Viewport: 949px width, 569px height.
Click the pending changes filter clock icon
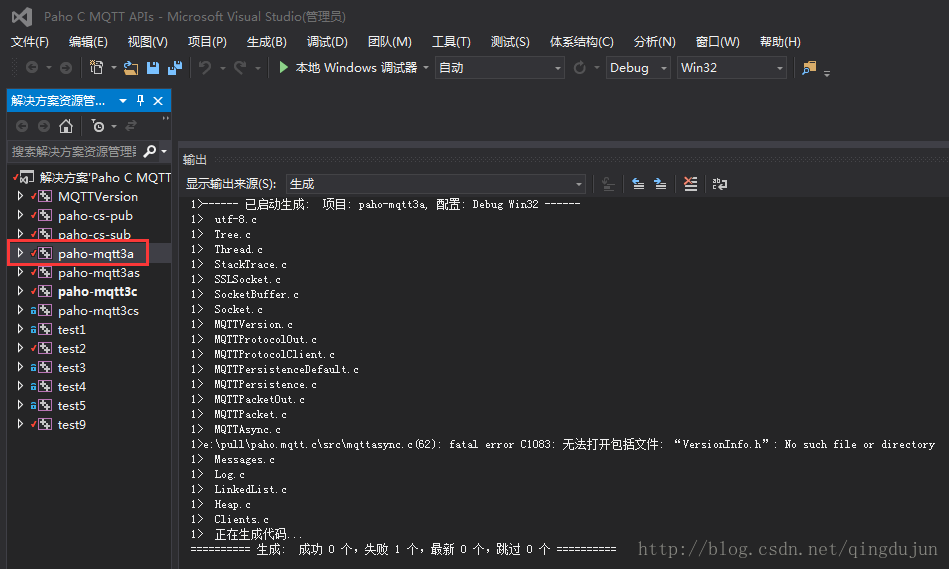97,126
